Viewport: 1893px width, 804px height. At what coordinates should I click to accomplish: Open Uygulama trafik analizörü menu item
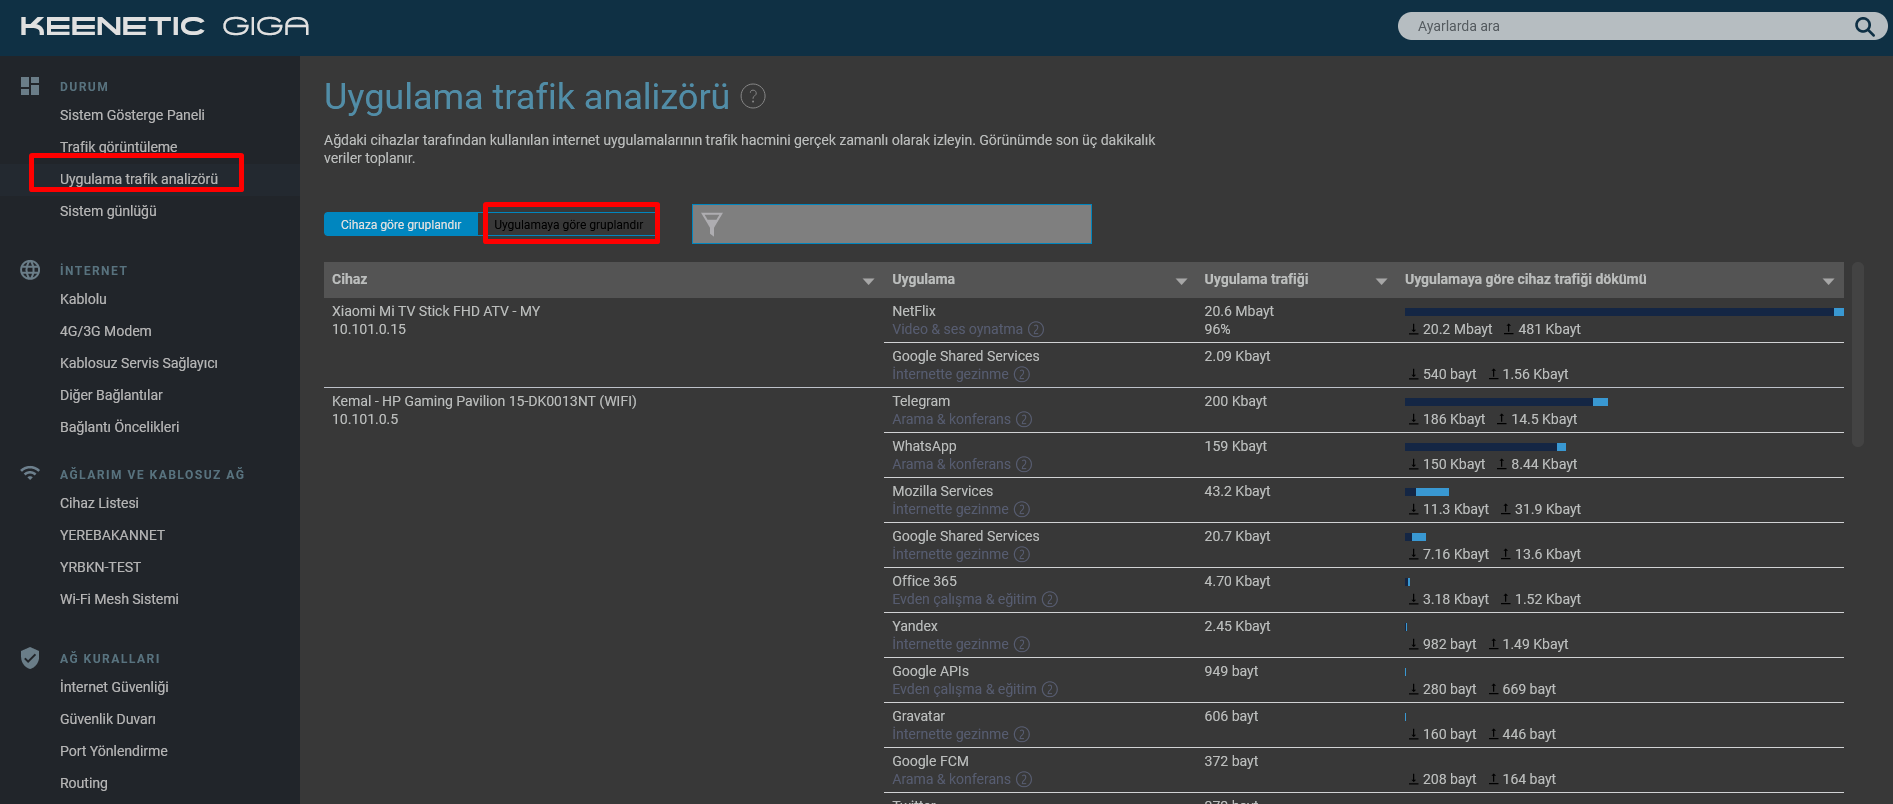139,179
